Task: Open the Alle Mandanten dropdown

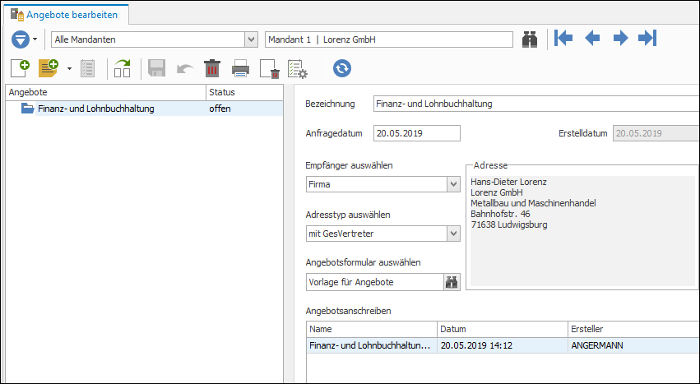Action: click(251, 39)
